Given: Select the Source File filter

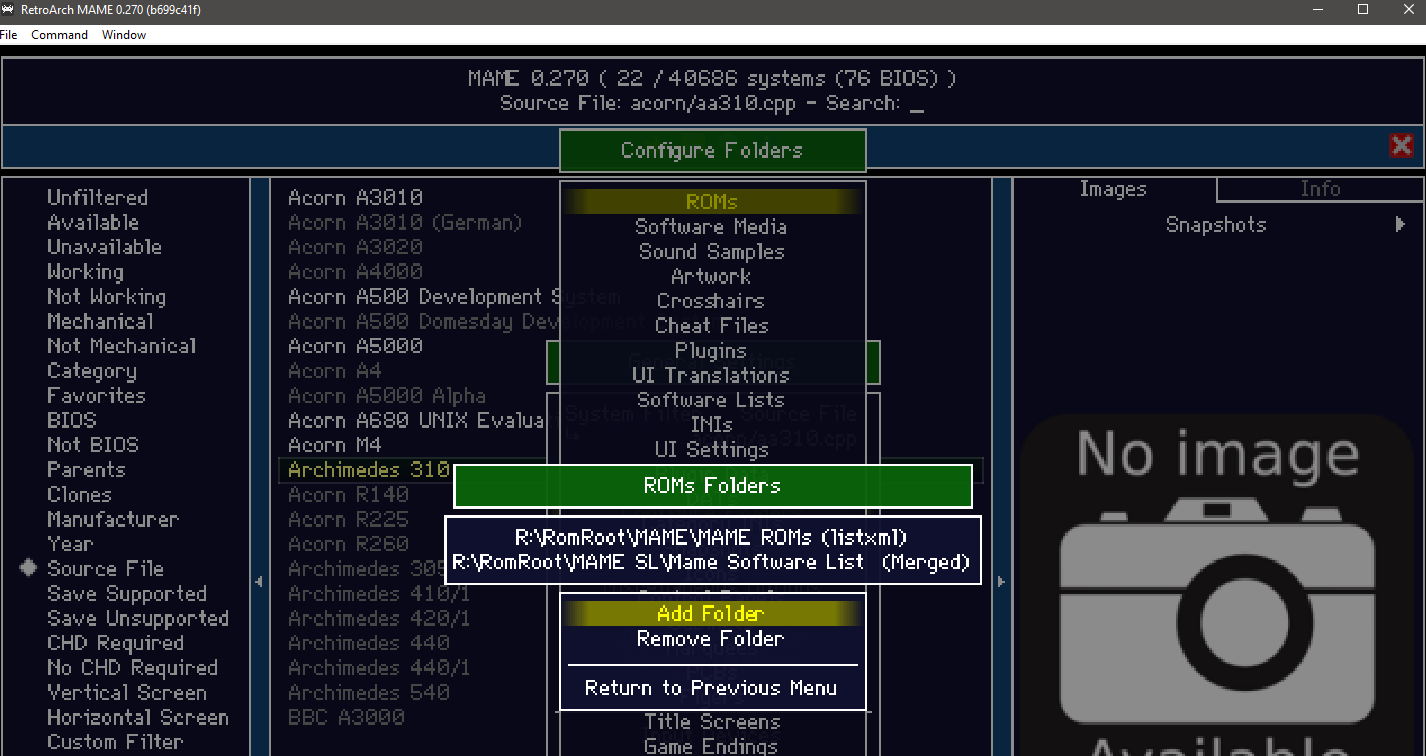Looking at the screenshot, I should click(x=105, y=569).
